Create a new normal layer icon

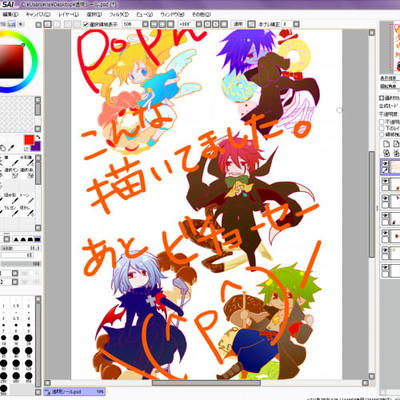tap(387, 144)
